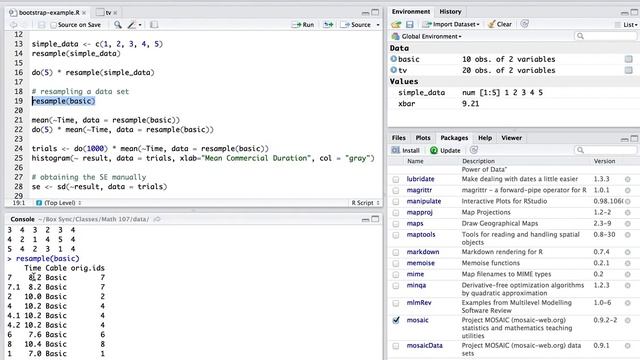Screen dimensions: 640x360
Task: Open the Import Dataset dropdown
Action: point(451,24)
